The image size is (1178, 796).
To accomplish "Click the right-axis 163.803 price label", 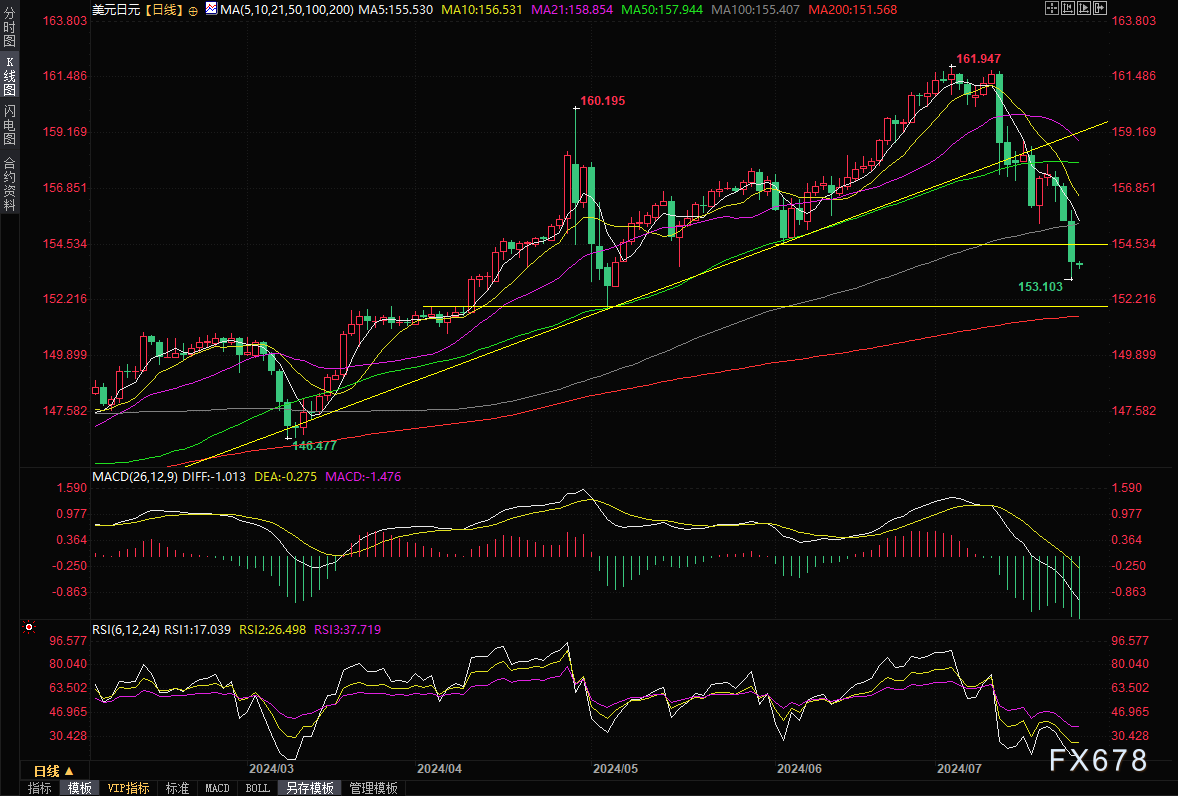I will pos(1134,21).
